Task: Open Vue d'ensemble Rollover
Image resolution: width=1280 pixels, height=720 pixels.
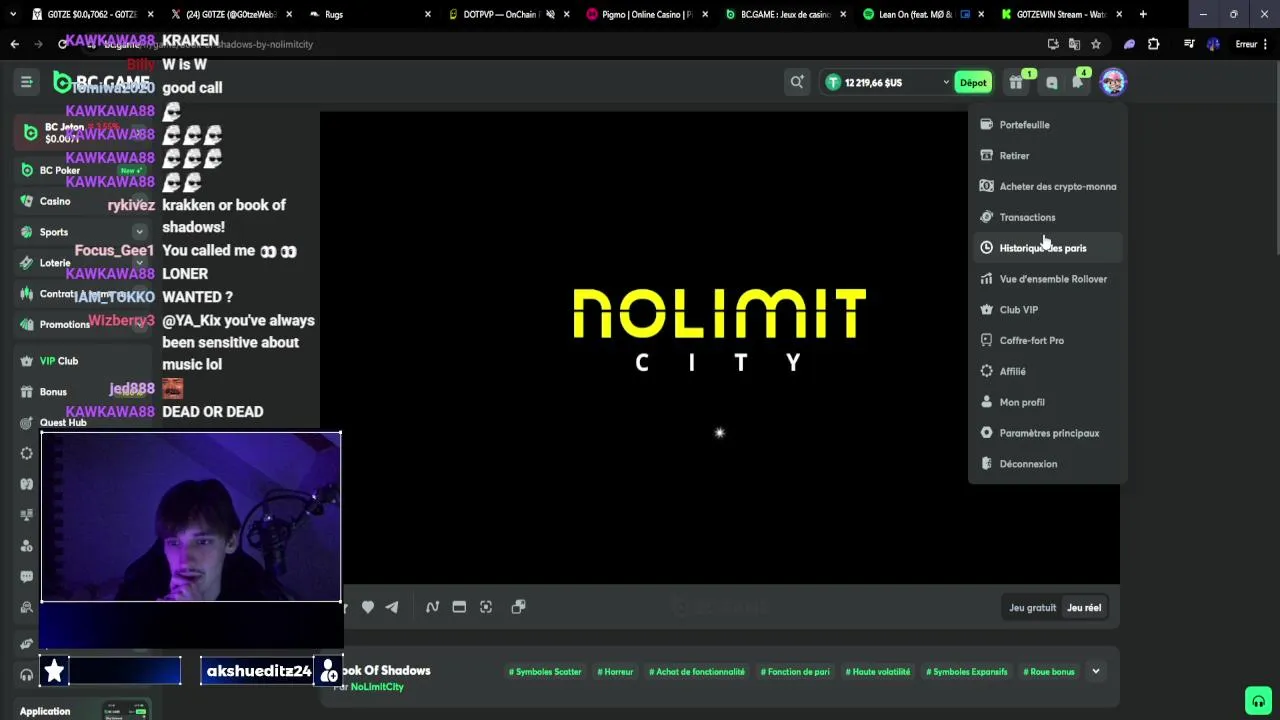Action: (1047, 279)
